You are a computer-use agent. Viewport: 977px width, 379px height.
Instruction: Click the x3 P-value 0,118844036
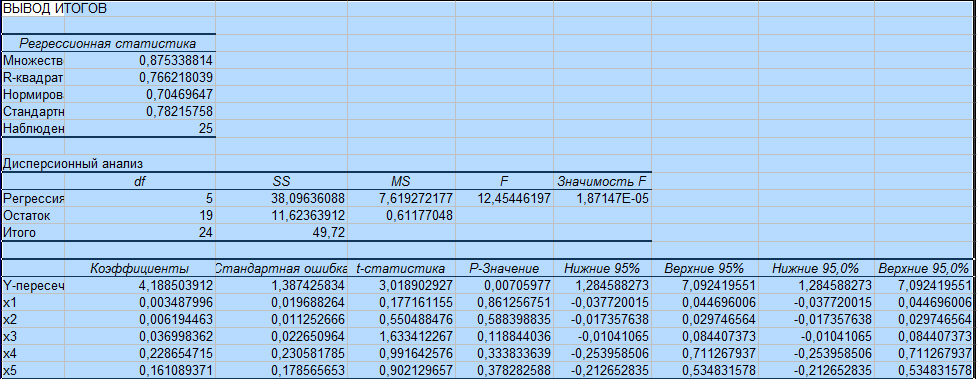point(515,337)
